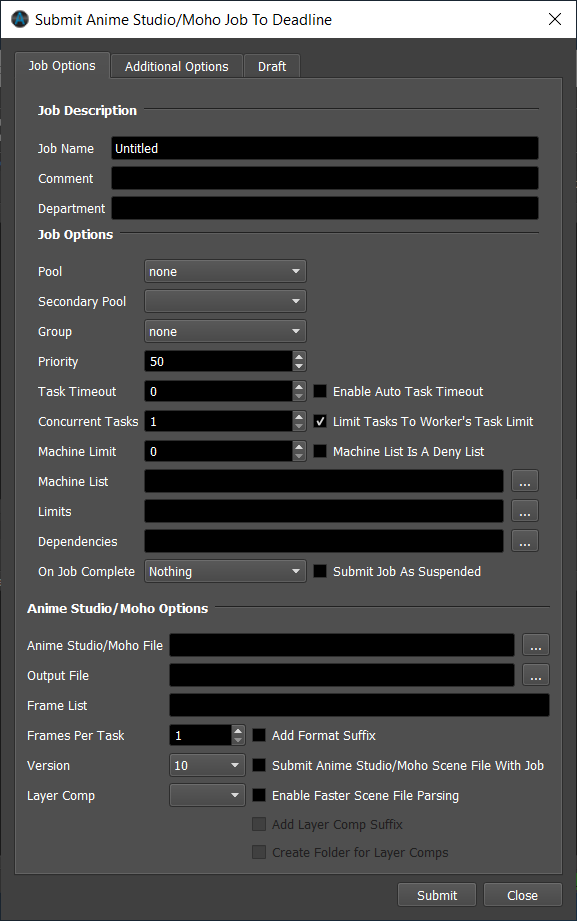Click the Concurrent Tasks value field
This screenshot has height=921, width=577.
tap(219, 421)
